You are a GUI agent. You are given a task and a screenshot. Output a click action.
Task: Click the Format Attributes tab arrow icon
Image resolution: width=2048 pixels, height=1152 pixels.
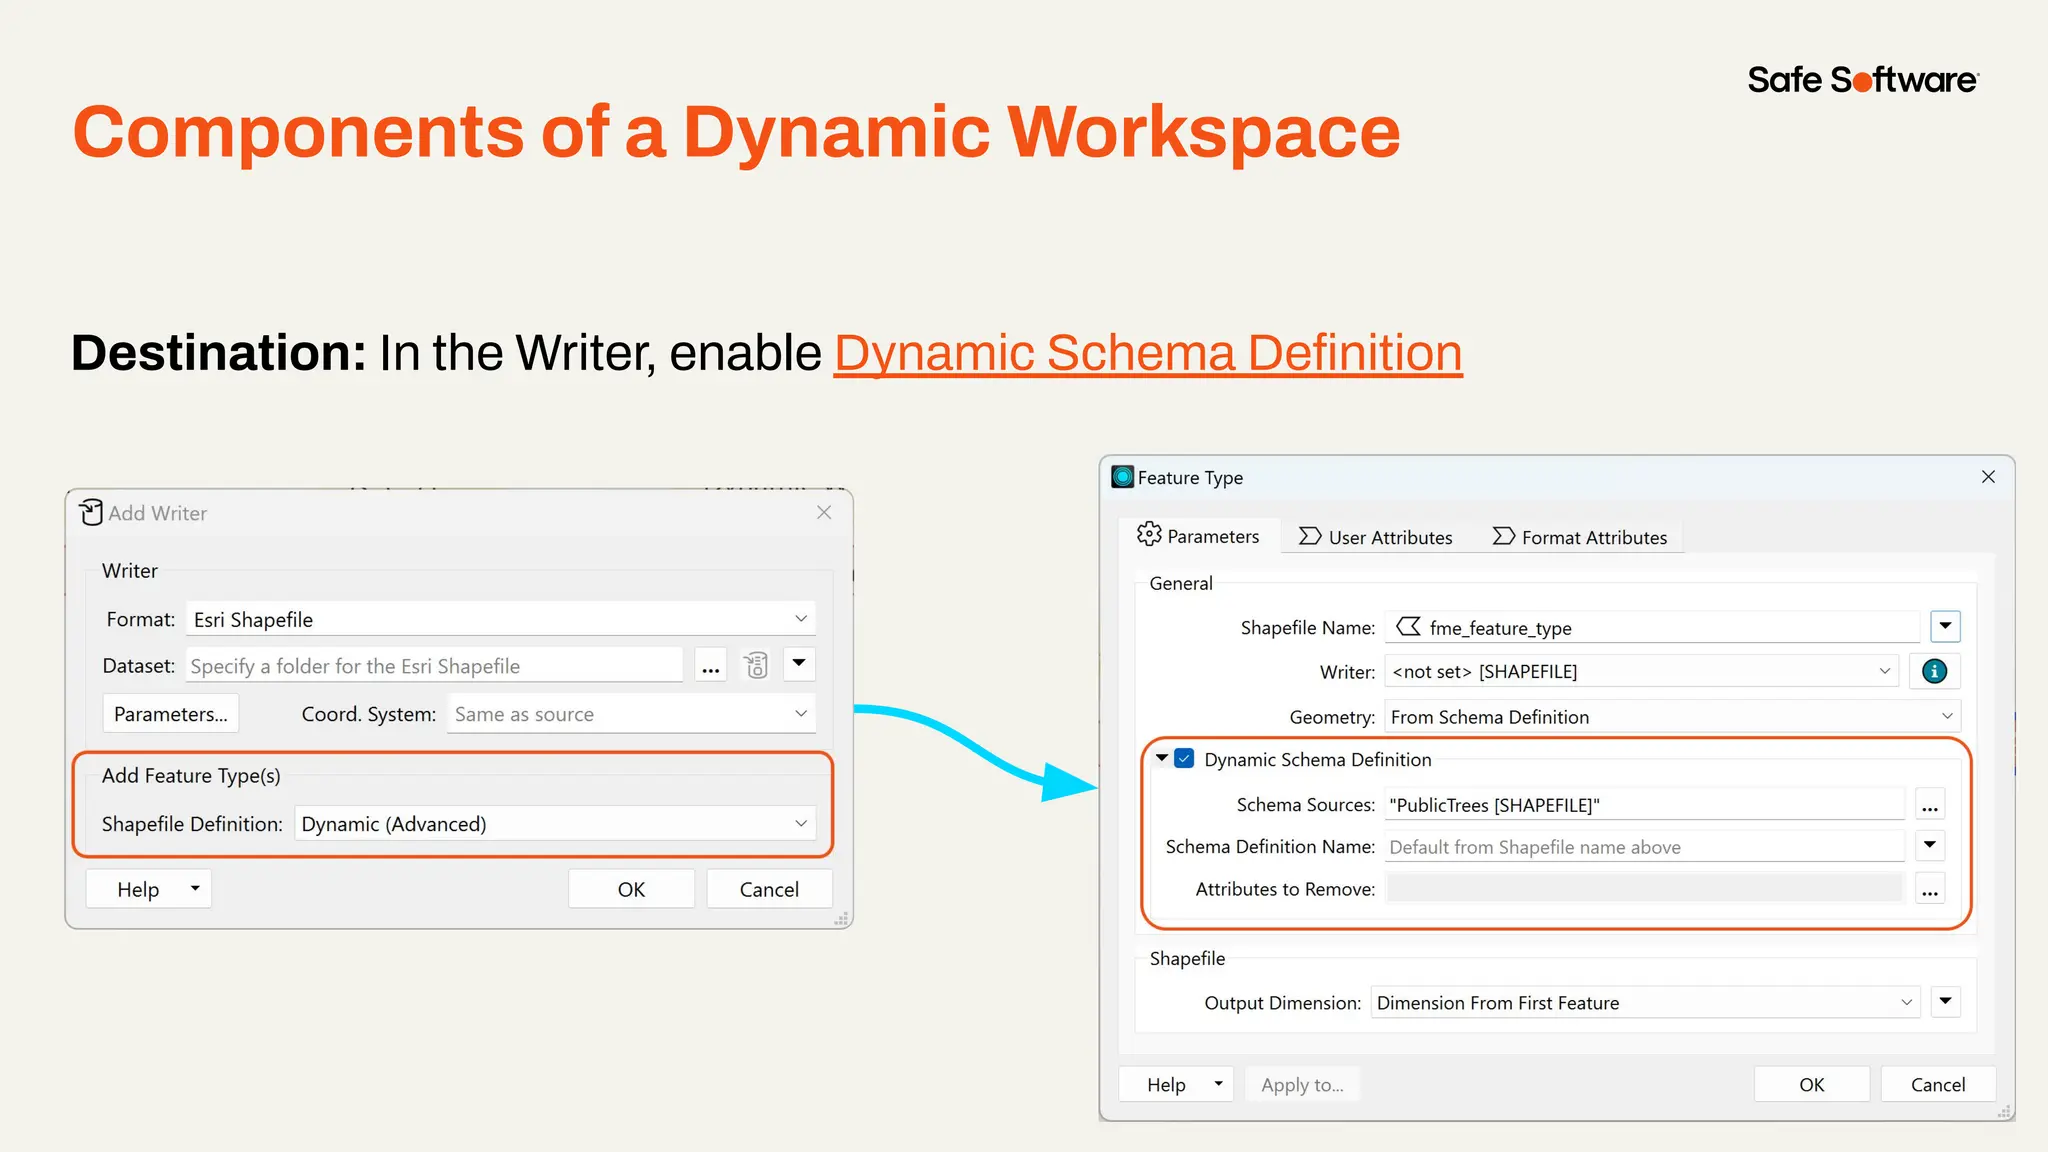[x=1503, y=537]
